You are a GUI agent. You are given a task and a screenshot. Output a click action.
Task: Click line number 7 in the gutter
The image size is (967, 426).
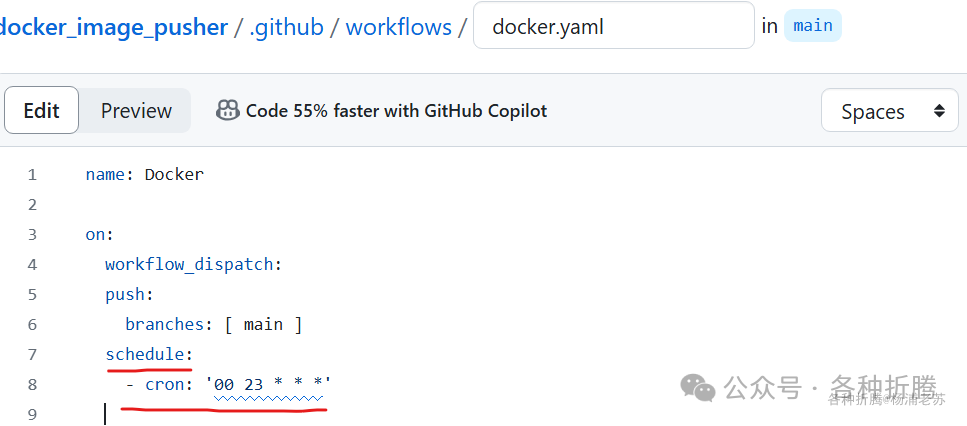(32, 355)
